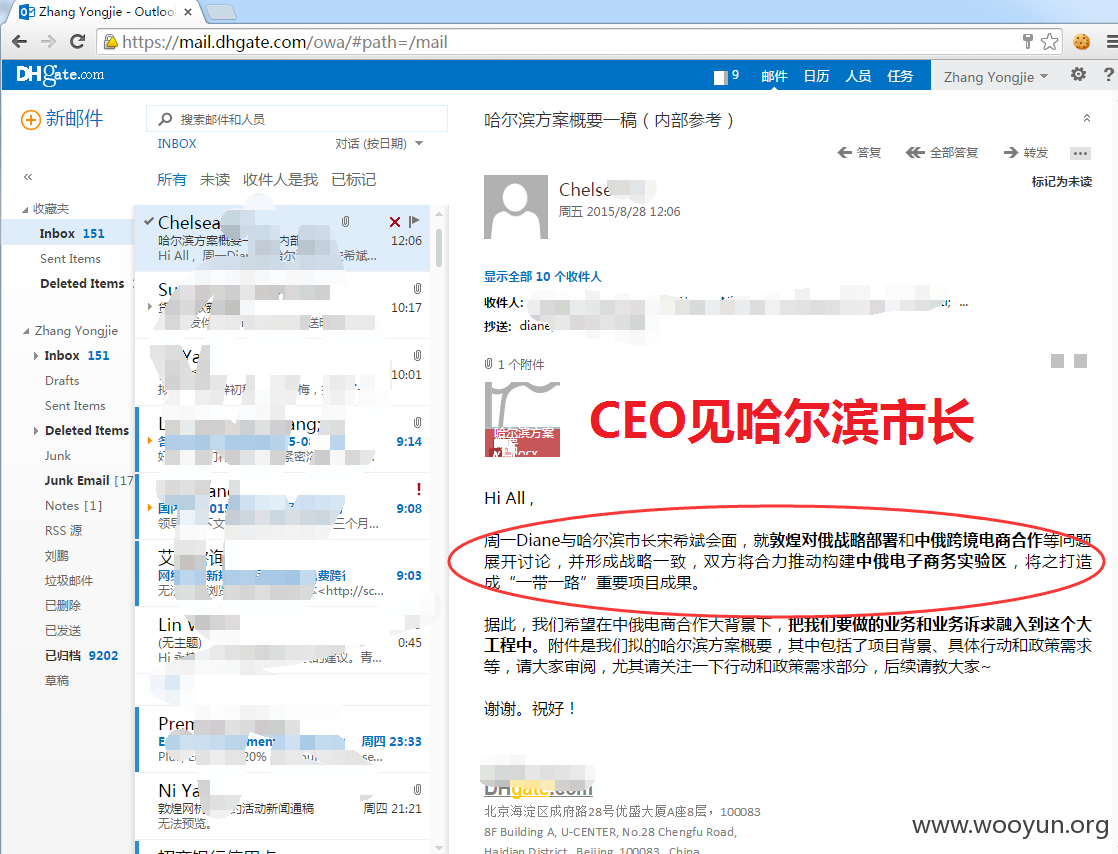Open the cookie extension icon
The image size is (1118, 854).
click(1082, 41)
